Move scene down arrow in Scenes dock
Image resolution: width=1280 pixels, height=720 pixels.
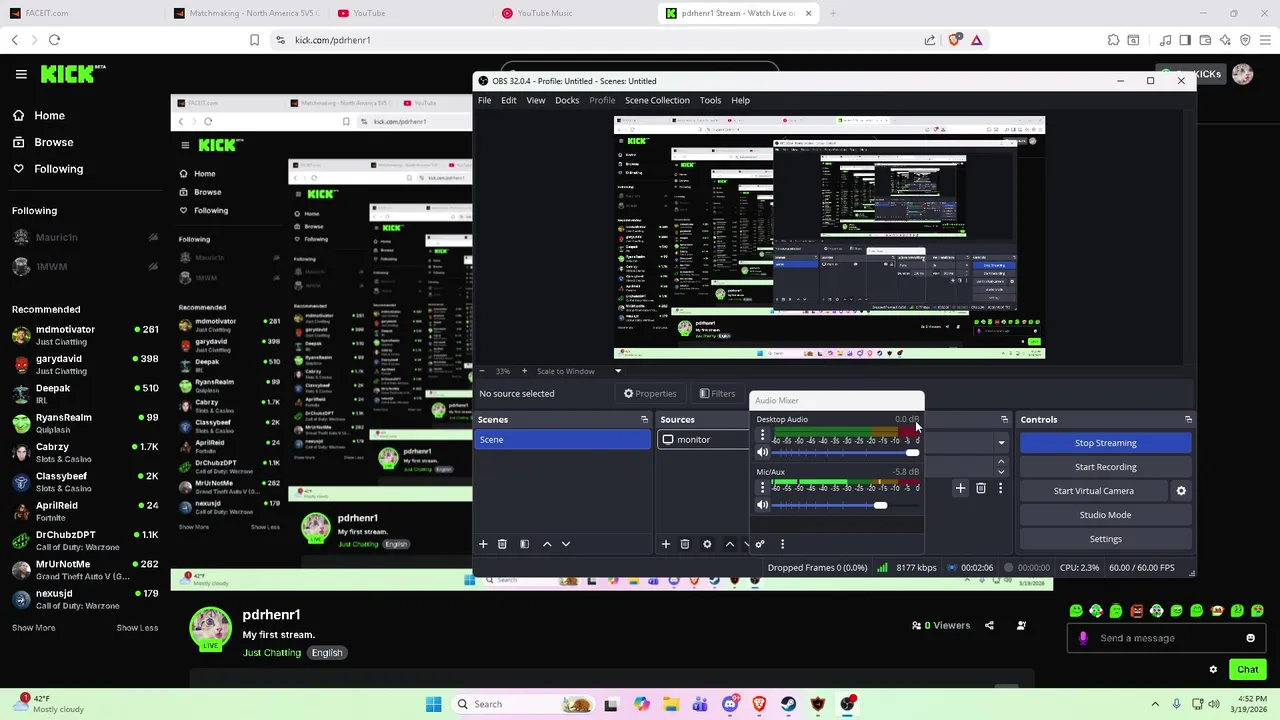(x=566, y=544)
